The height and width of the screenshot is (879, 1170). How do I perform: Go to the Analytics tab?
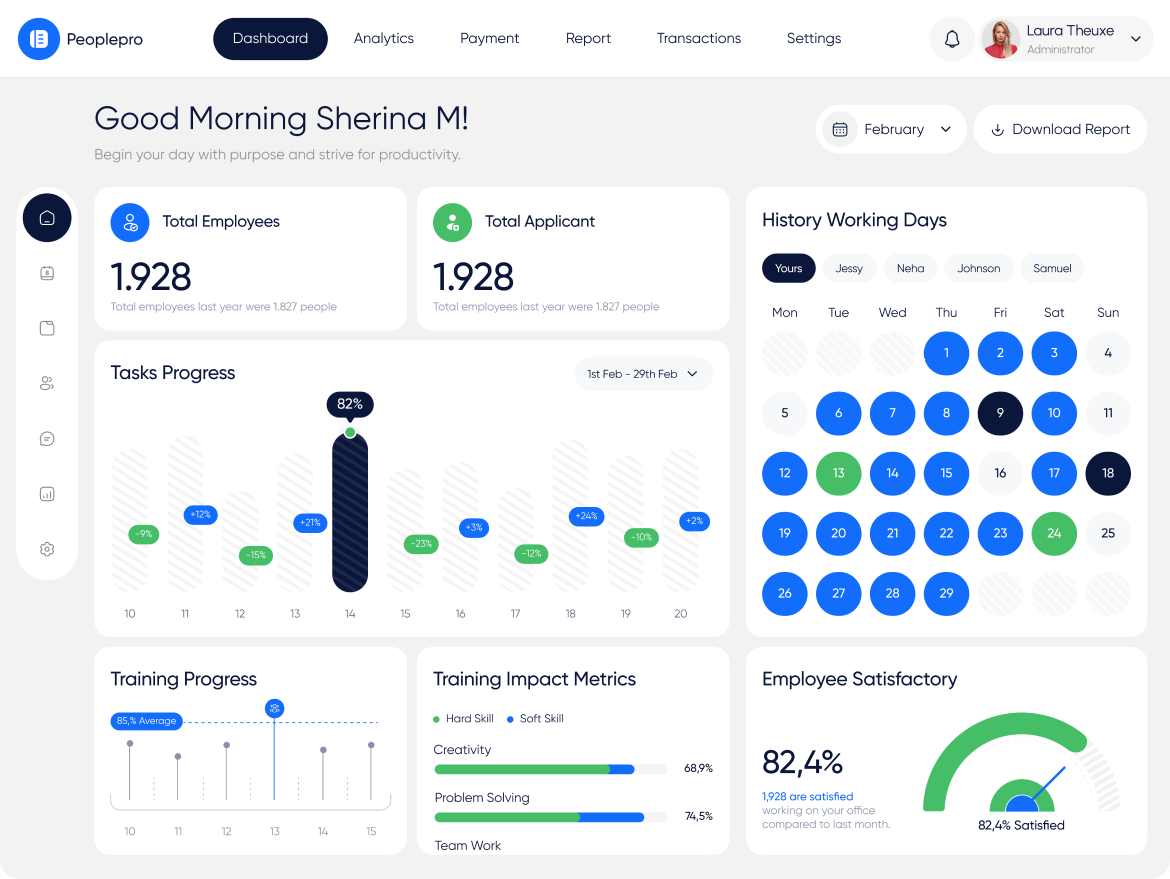(x=383, y=39)
